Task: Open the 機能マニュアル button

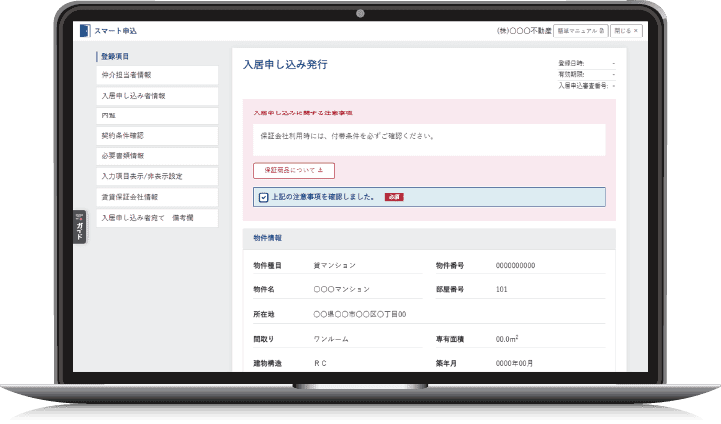Action: (581, 31)
